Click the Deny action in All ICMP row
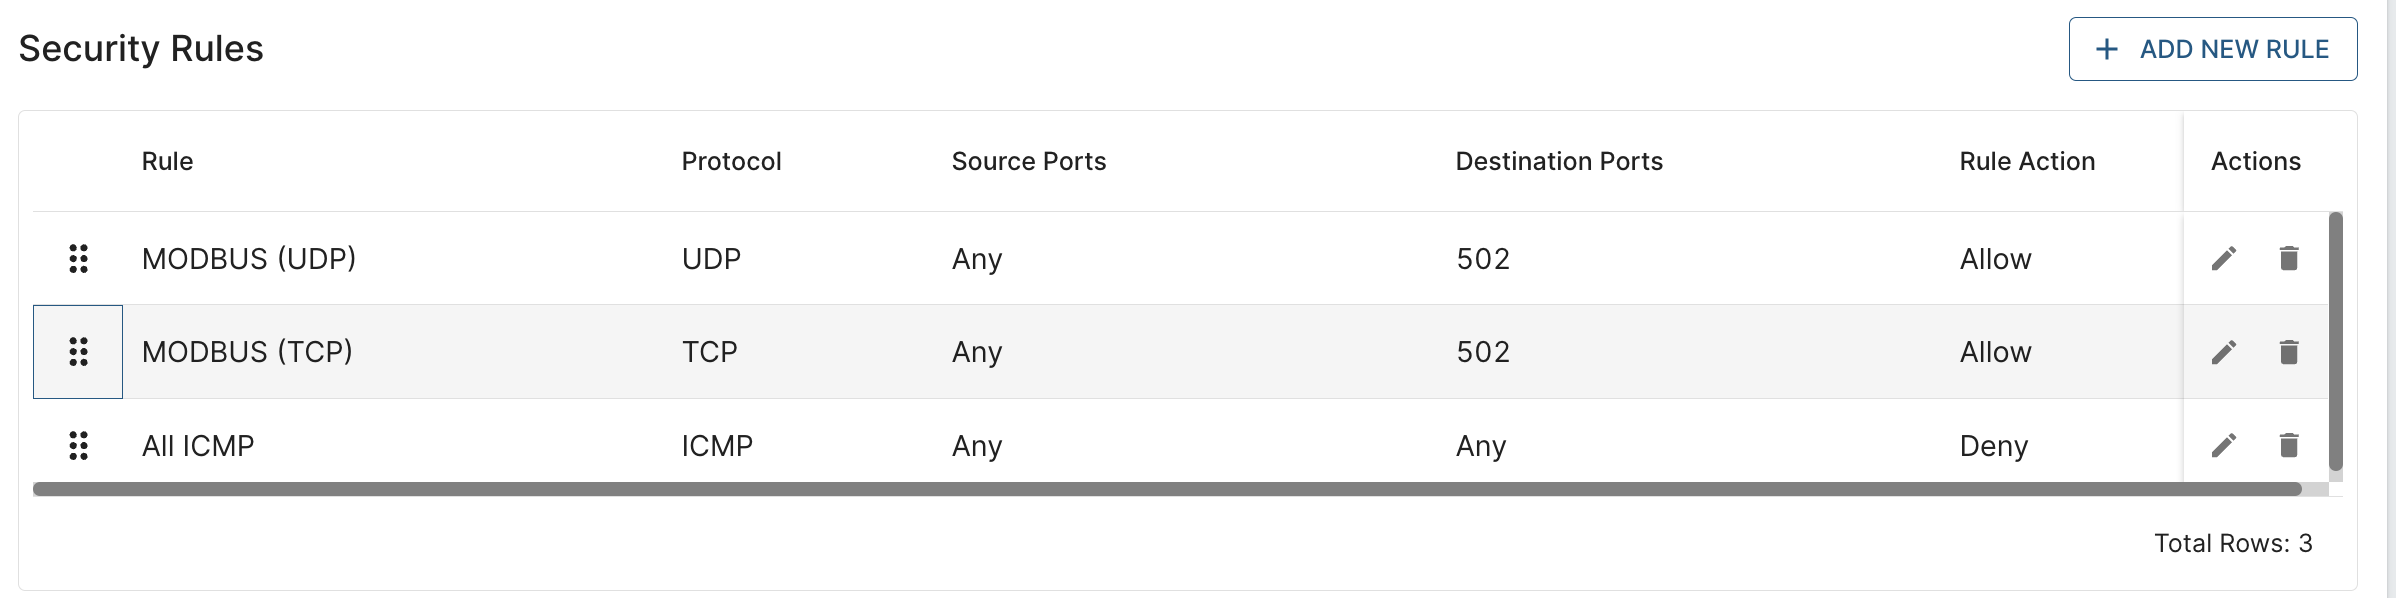Image resolution: width=2396 pixels, height=598 pixels. (1993, 446)
